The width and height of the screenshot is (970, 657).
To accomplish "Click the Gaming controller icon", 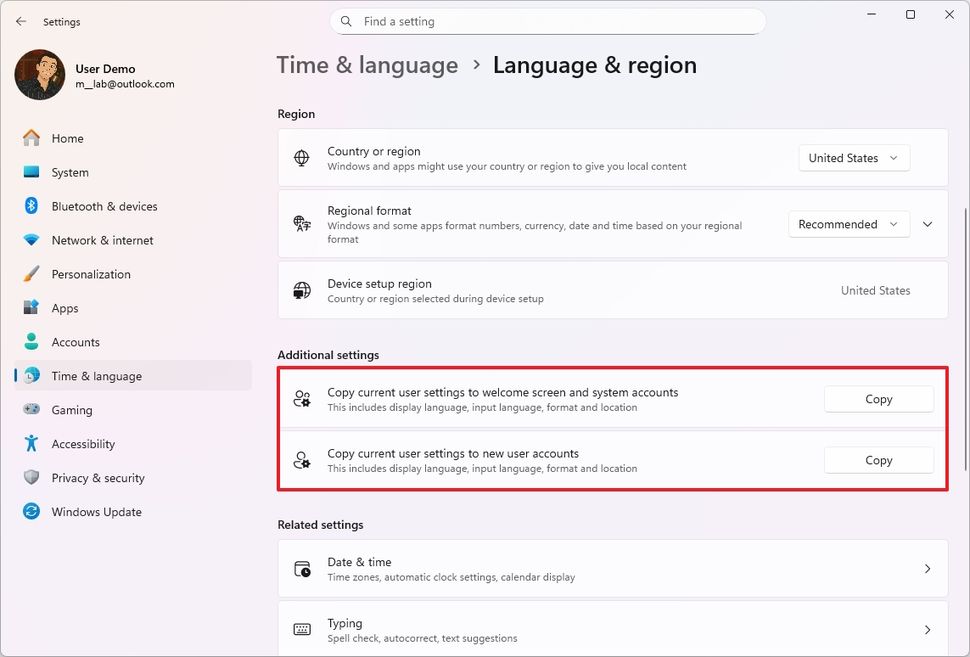I will point(31,410).
